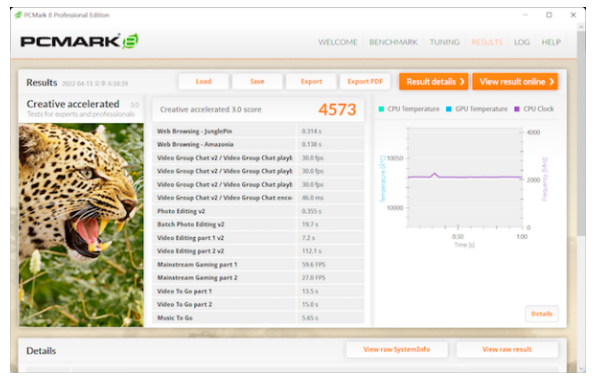596x377 pixels.
Task: Click the CPU Temperature legend swatch
Action: click(381, 109)
